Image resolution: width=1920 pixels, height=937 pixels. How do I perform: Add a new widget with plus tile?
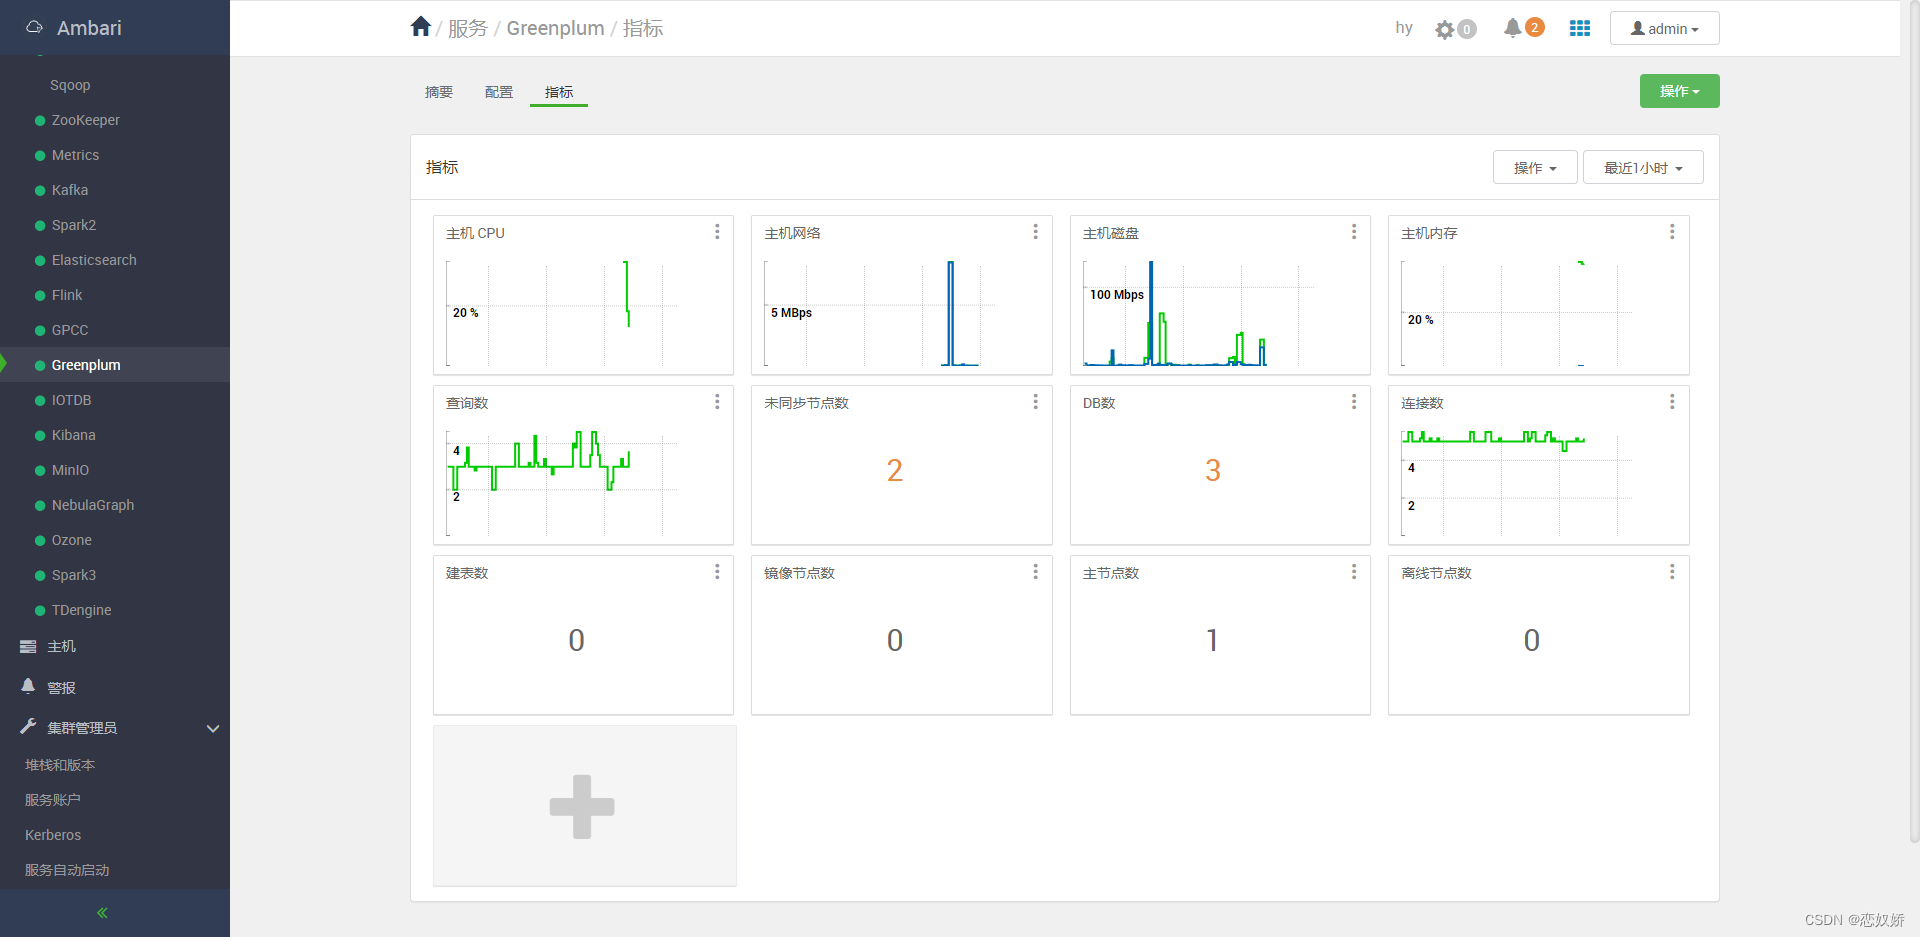pos(584,806)
